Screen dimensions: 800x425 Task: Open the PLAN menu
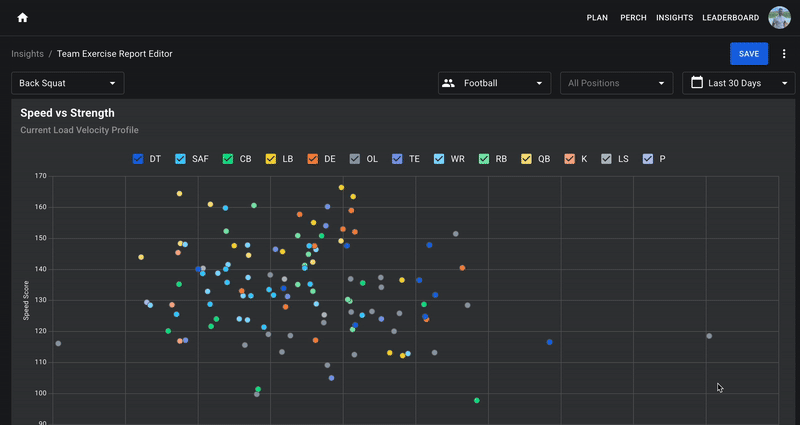(x=597, y=18)
